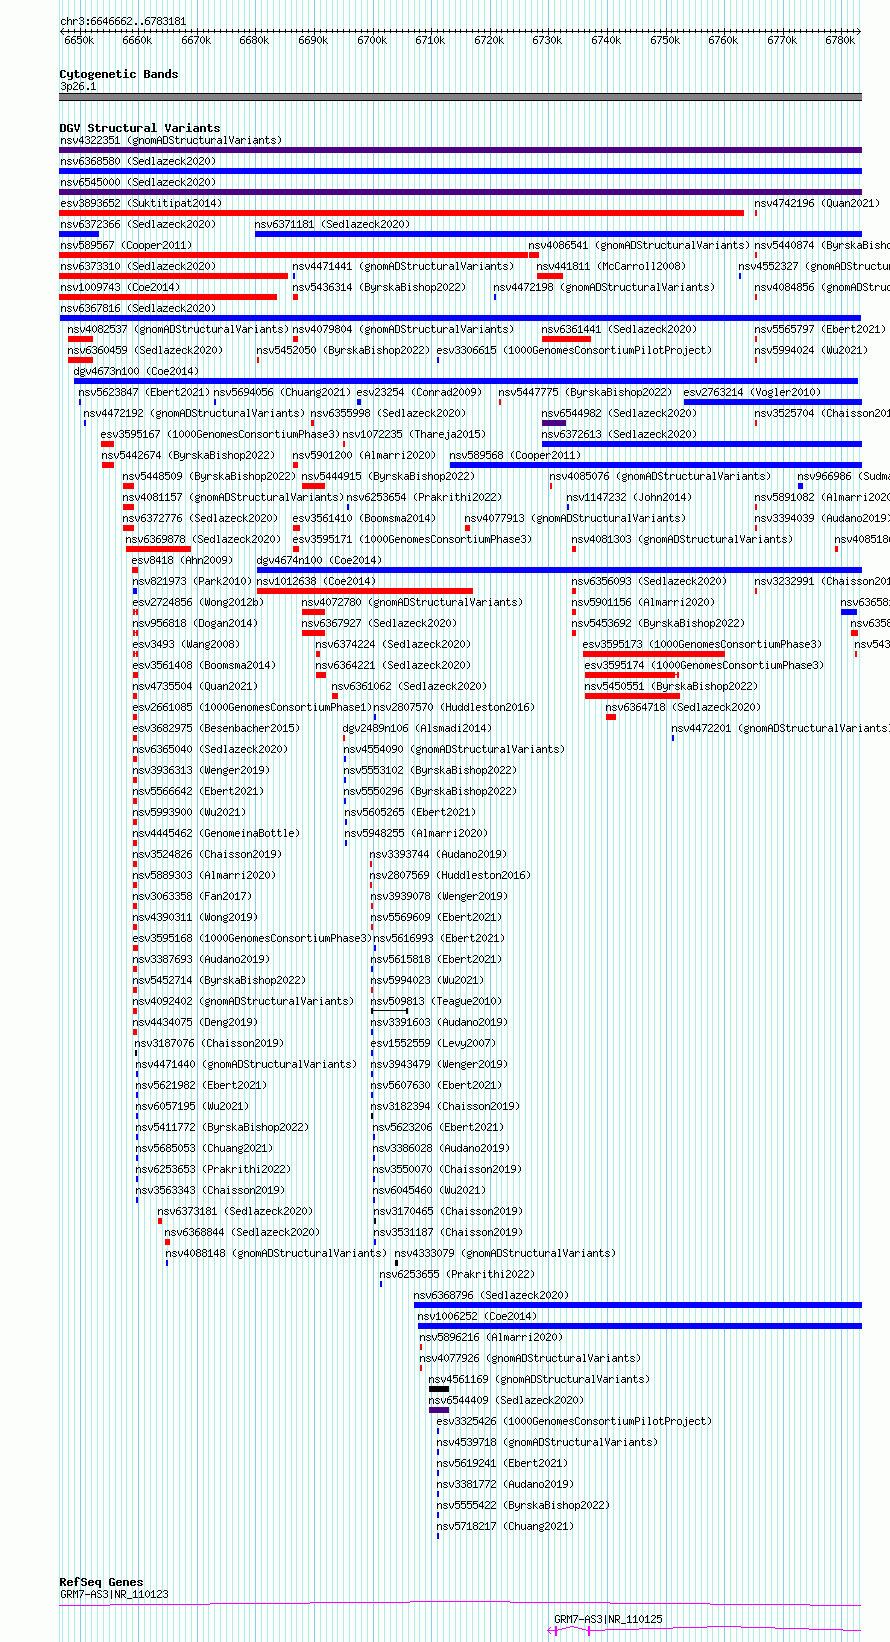890x1642 pixels.
Task: Open the nsv6373310 (Sedlazeck2020) label
Action: click(137, 266)
